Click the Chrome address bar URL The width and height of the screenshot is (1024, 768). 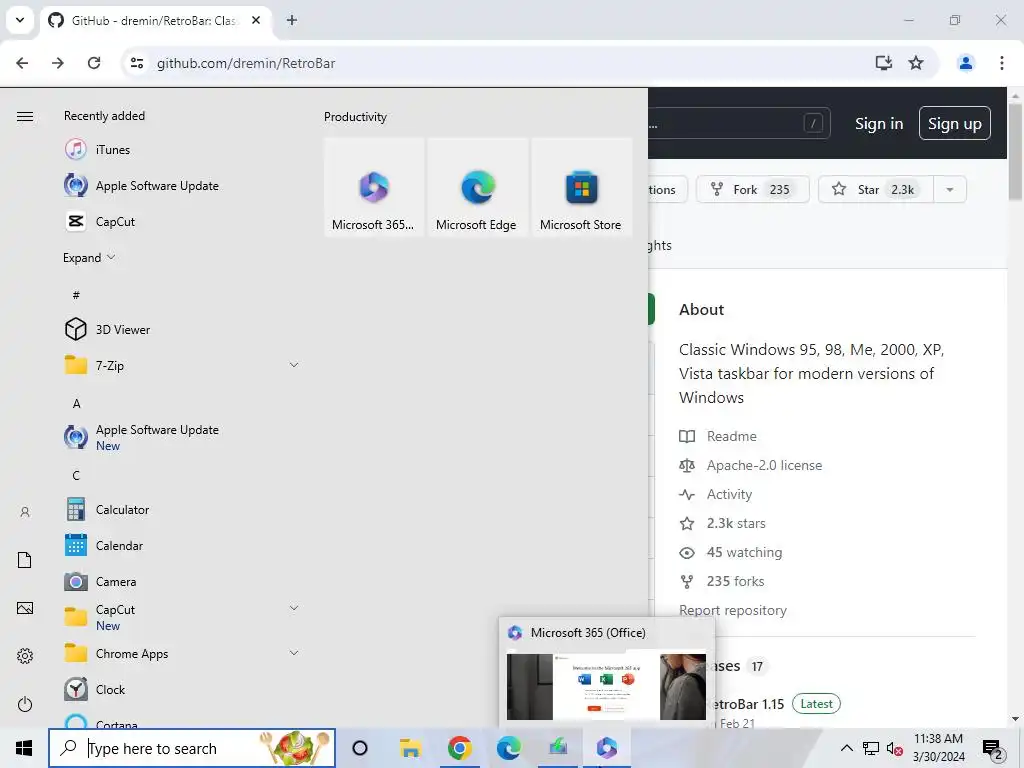[x=246, y=63]
